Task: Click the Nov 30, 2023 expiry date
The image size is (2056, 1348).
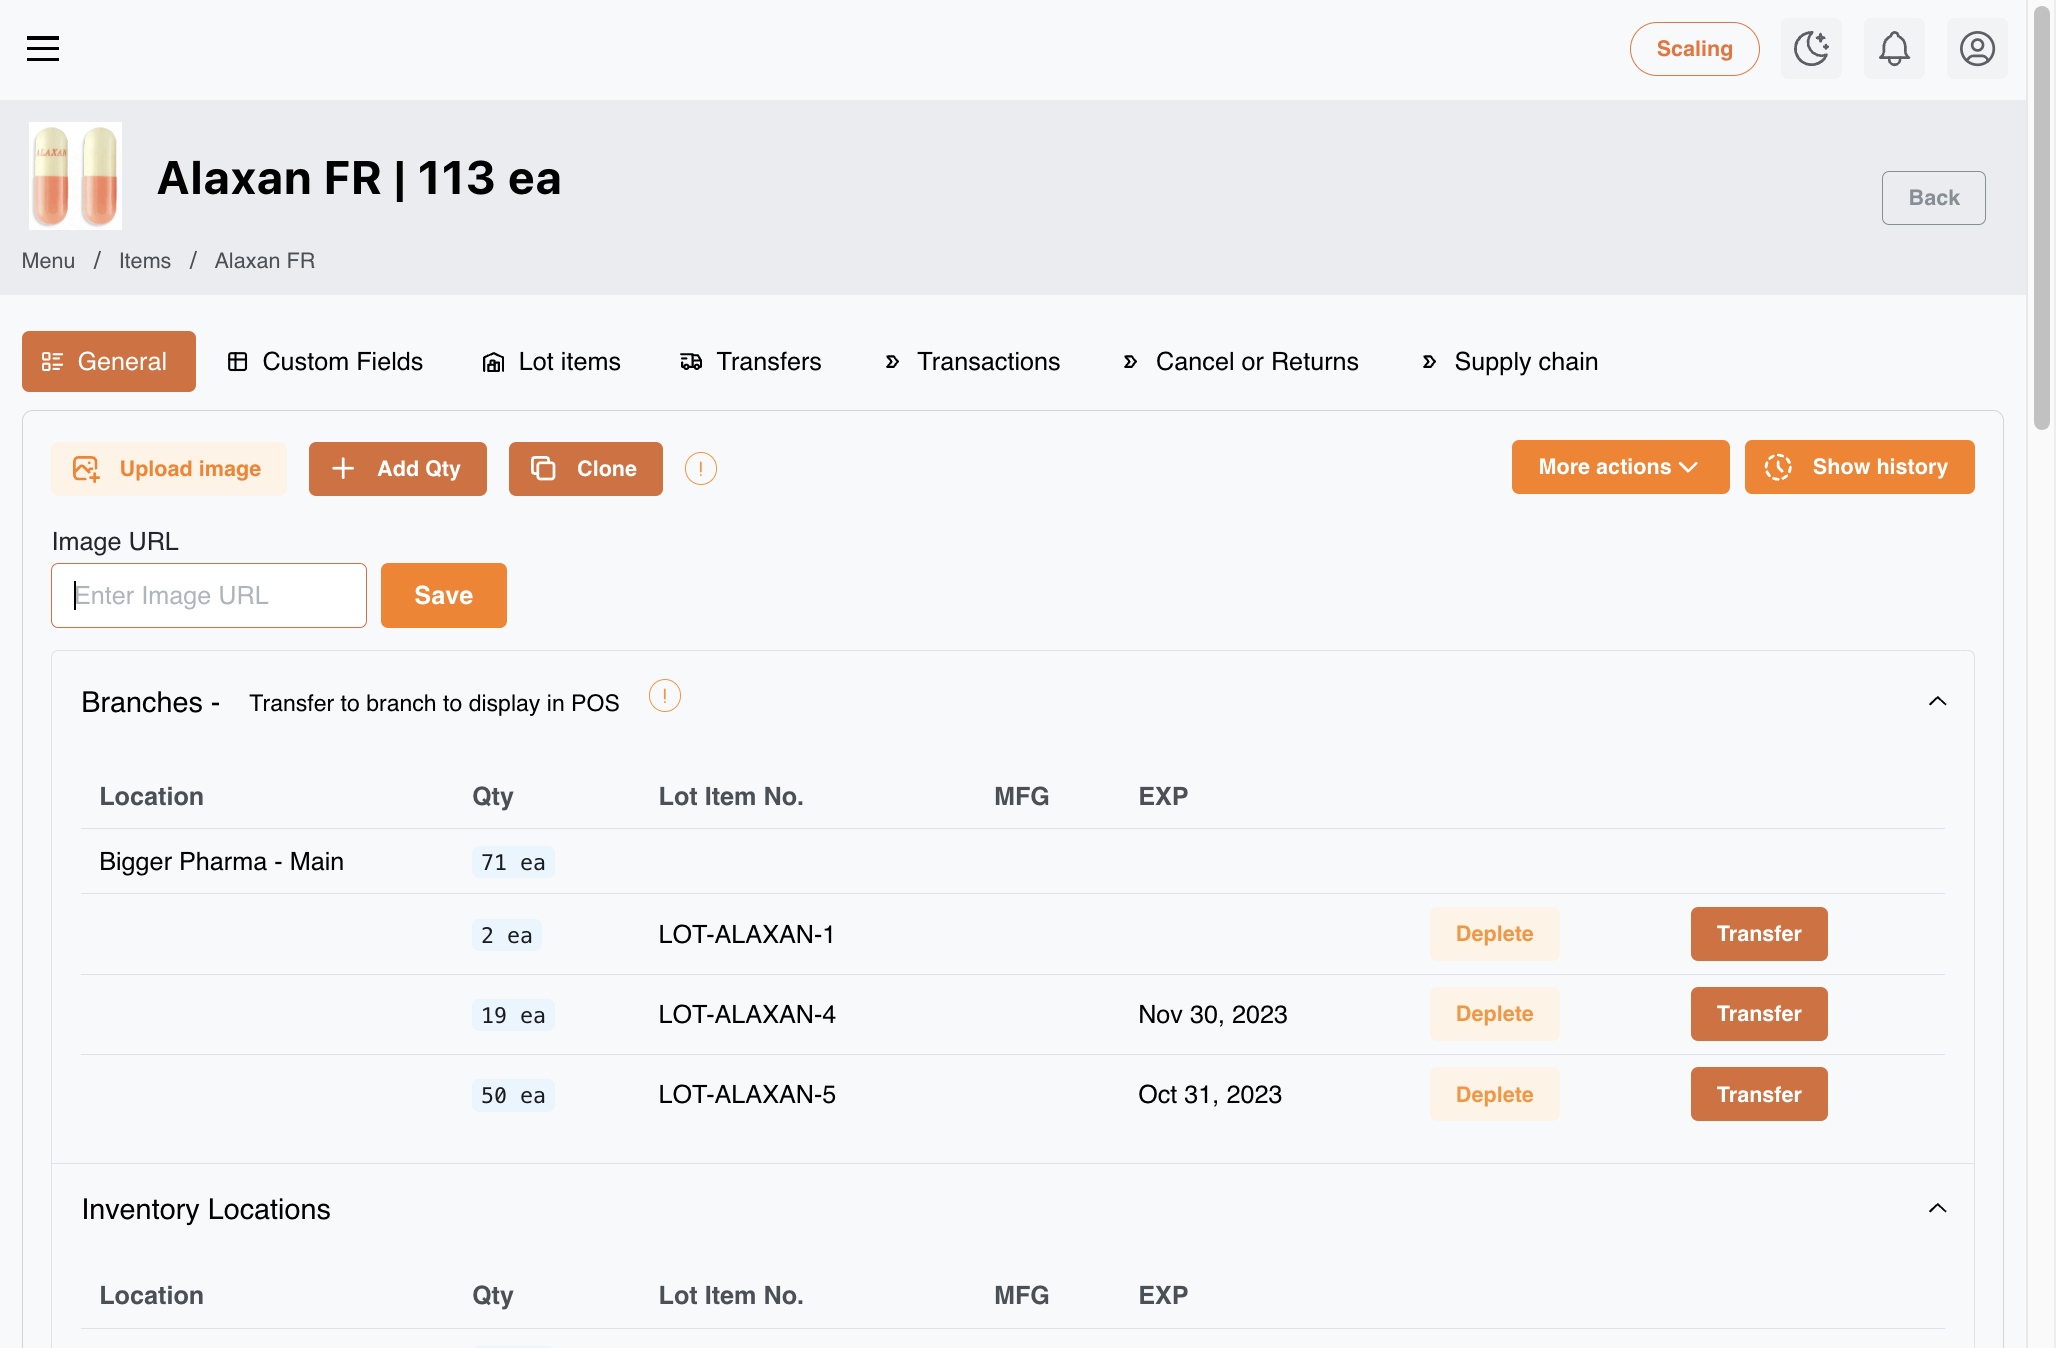Action: coord(1212,1014)
